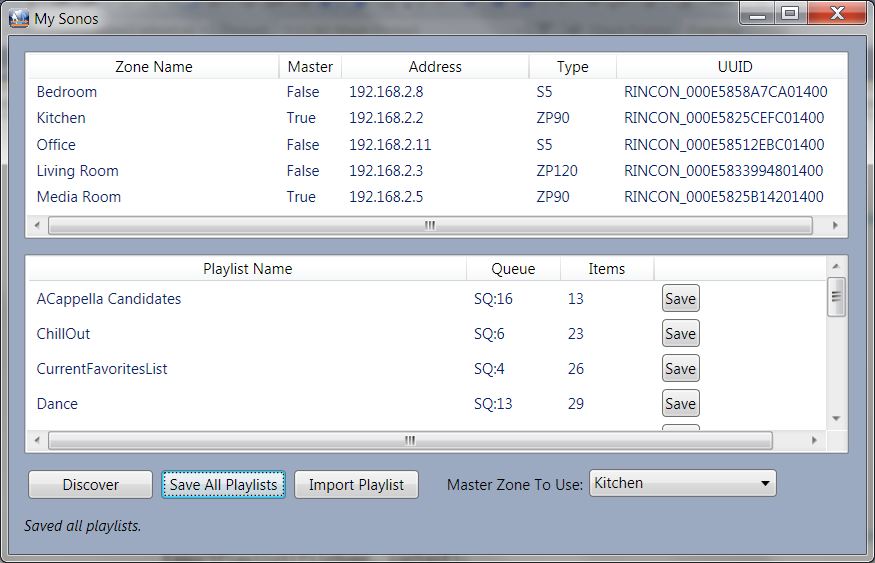
Task: Save the CurrentFavoritesList playlist
Action: click(680, 369)
